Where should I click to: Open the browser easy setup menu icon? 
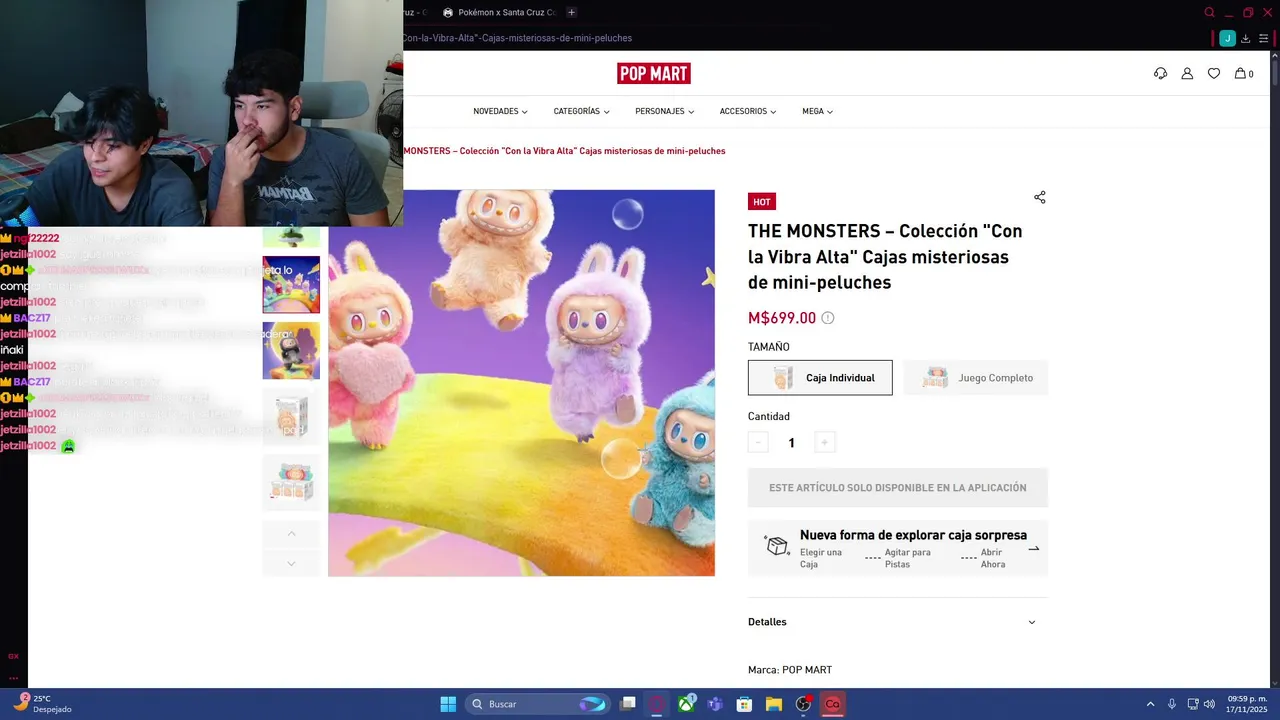pos(1264,38)
